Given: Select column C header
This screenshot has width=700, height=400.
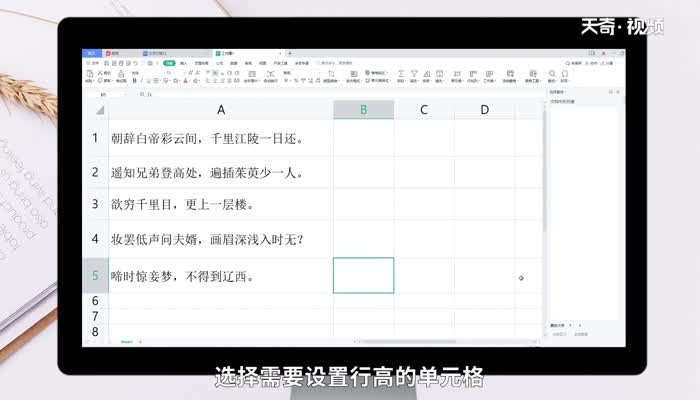Looking at the screenshot, I should [424, 110].
